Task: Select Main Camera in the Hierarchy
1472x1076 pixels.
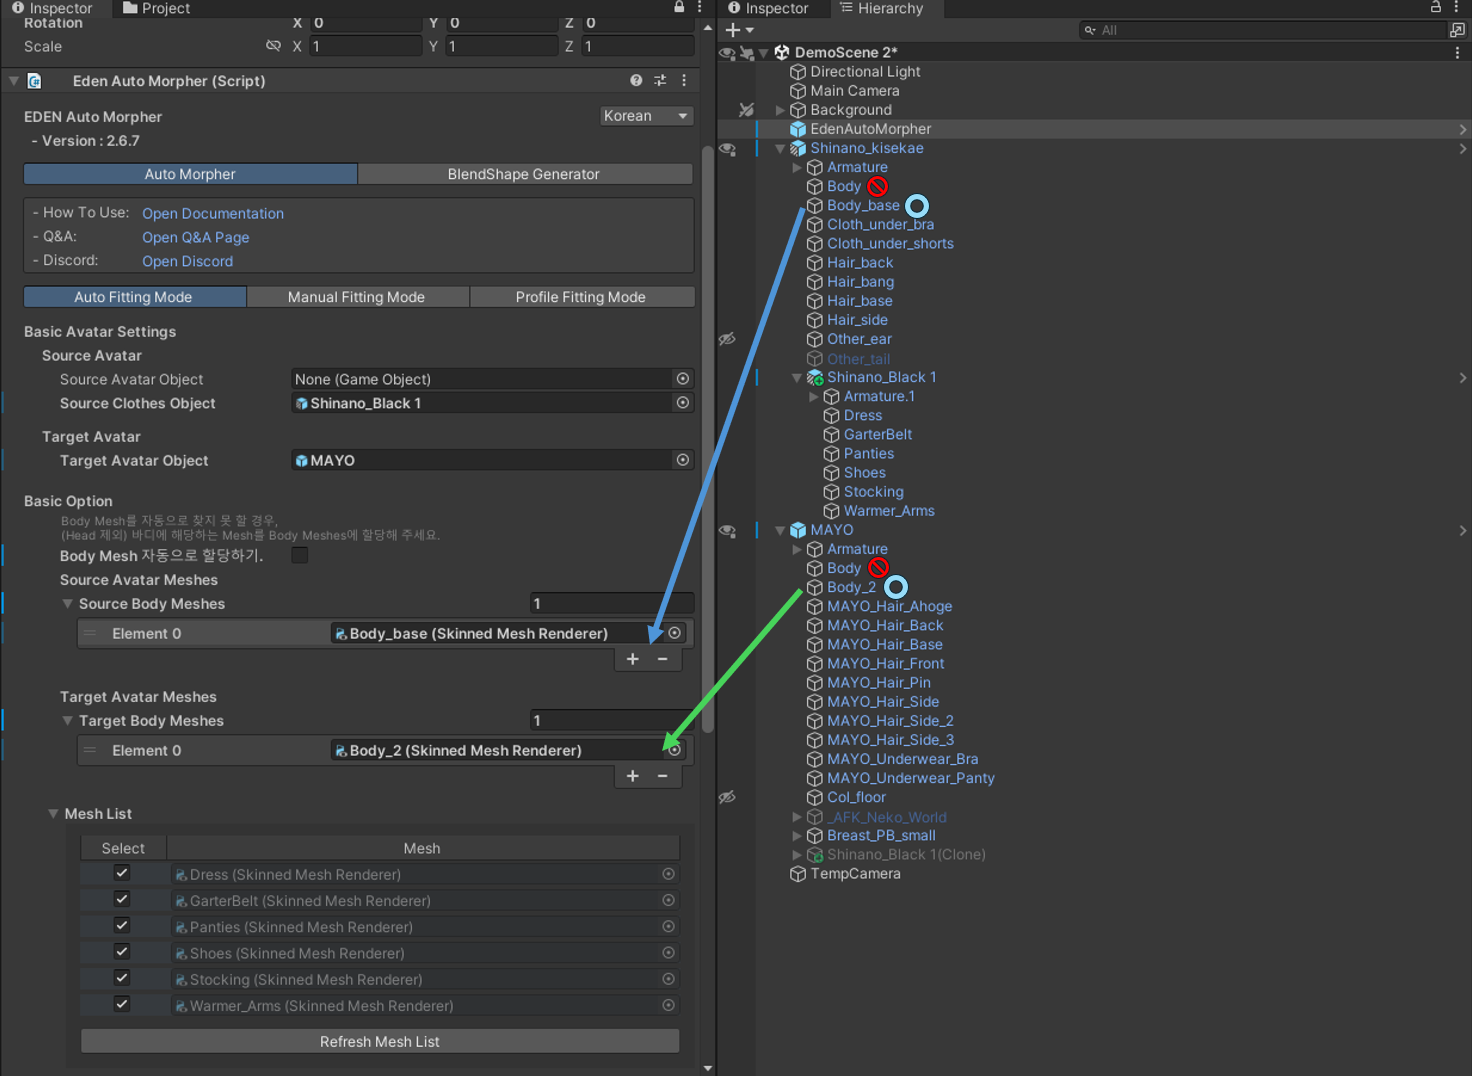Action: 855,91
